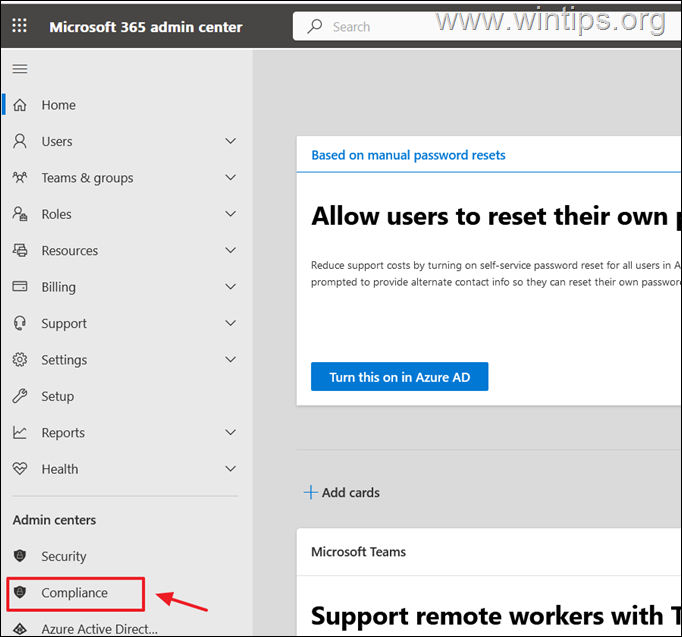The image size is (682, 637).
Task: Click the 'Support remote workers with' heading
Action: point(496,616)
